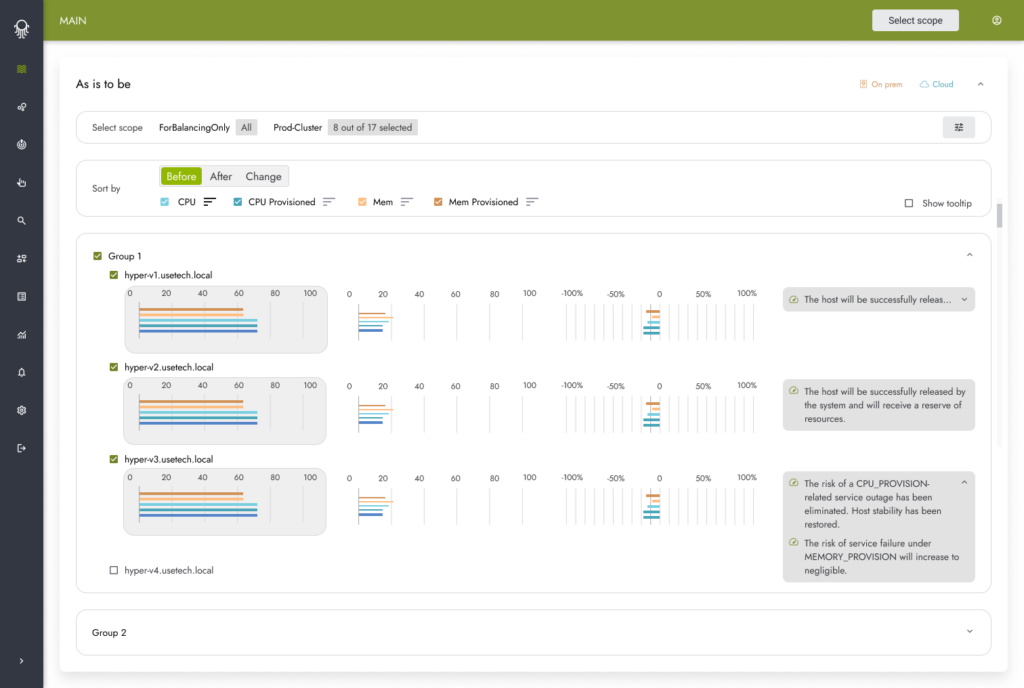Open the magnifier search sidebar icon
Viewport: 1024px width, 688px height.
(x=22, y=221)
